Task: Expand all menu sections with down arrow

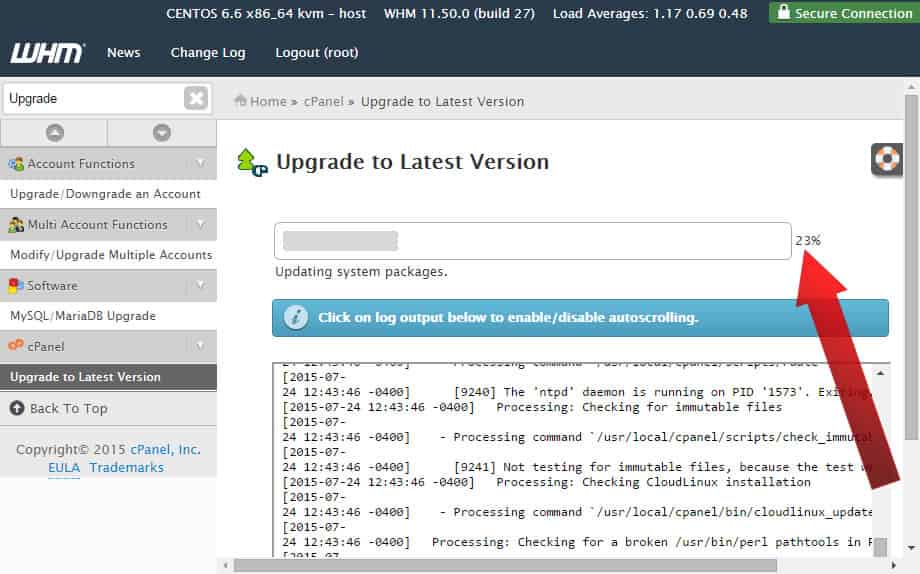Action: [x=162, y=133]
